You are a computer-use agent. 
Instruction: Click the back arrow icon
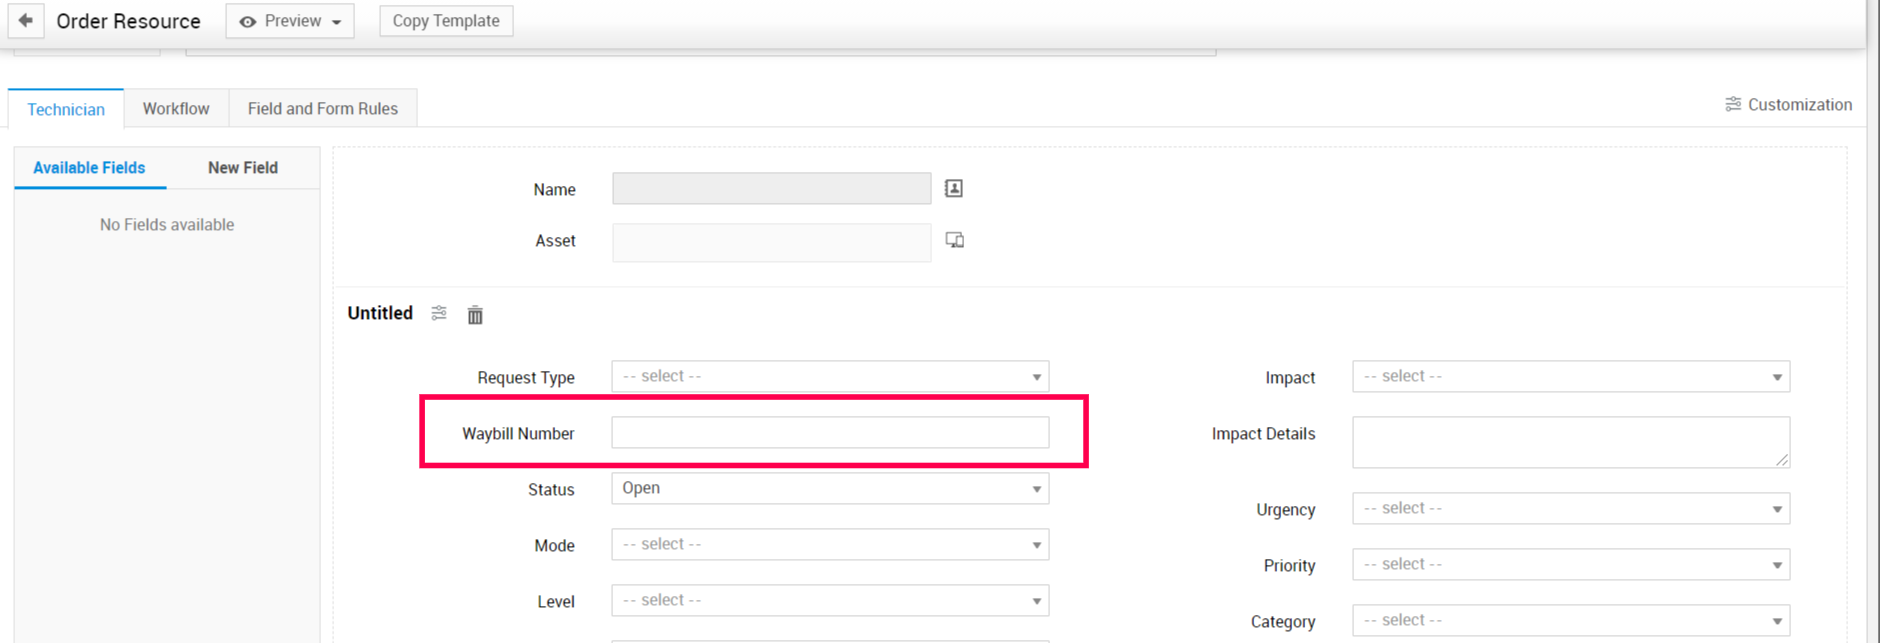26,20
